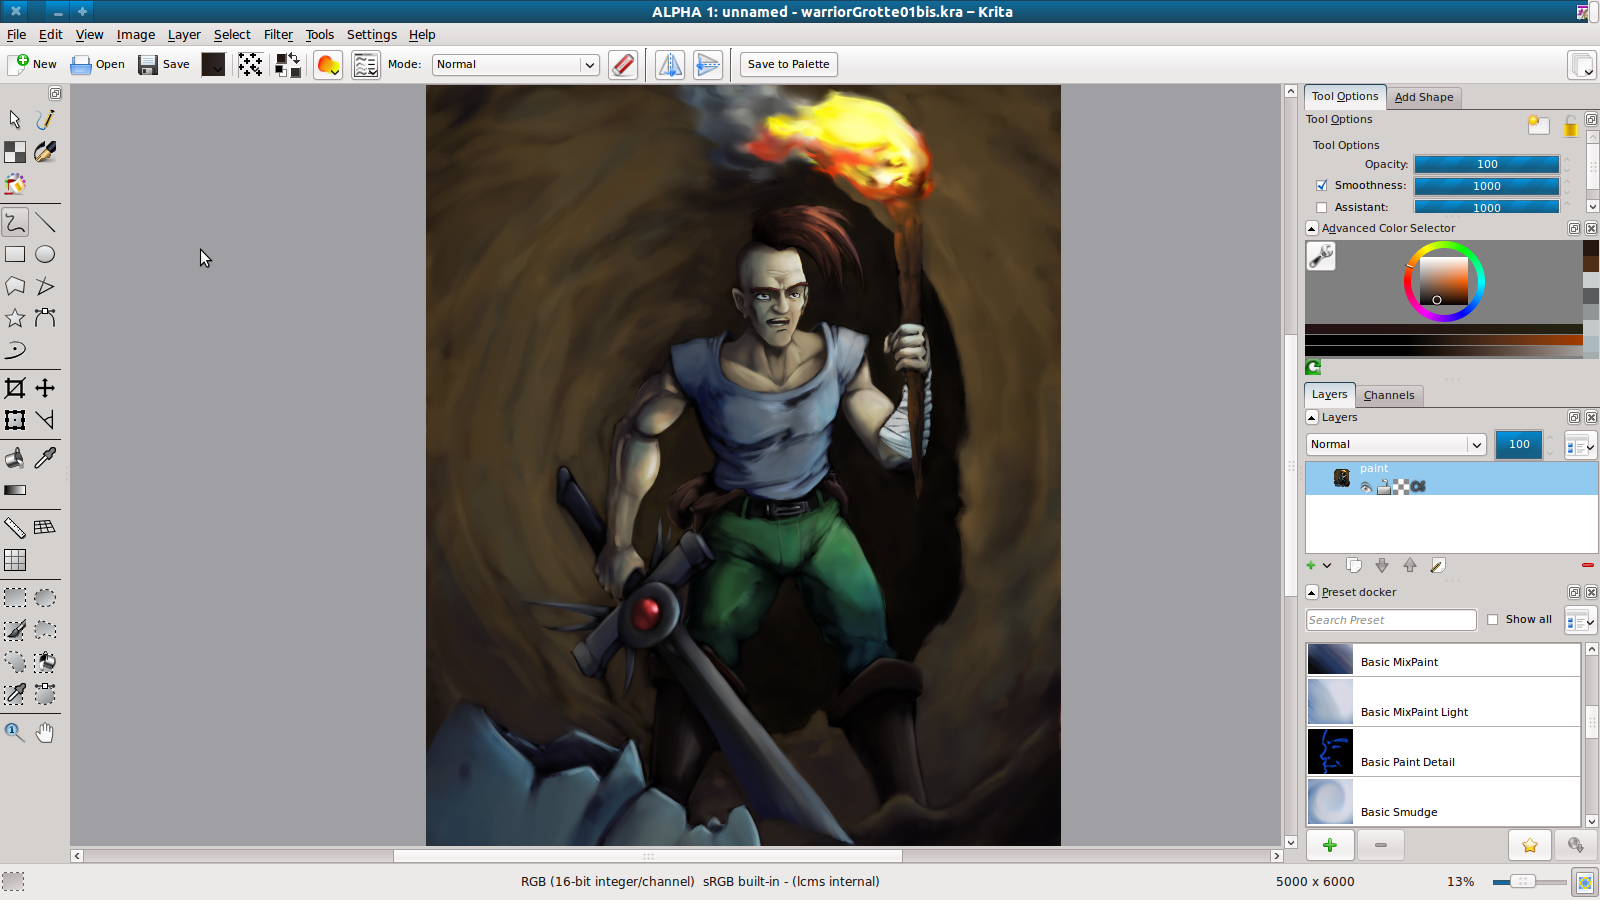Click the Save button
Image resolution: width=1600 pixels, height=900 pixels.
coord(164,65)
